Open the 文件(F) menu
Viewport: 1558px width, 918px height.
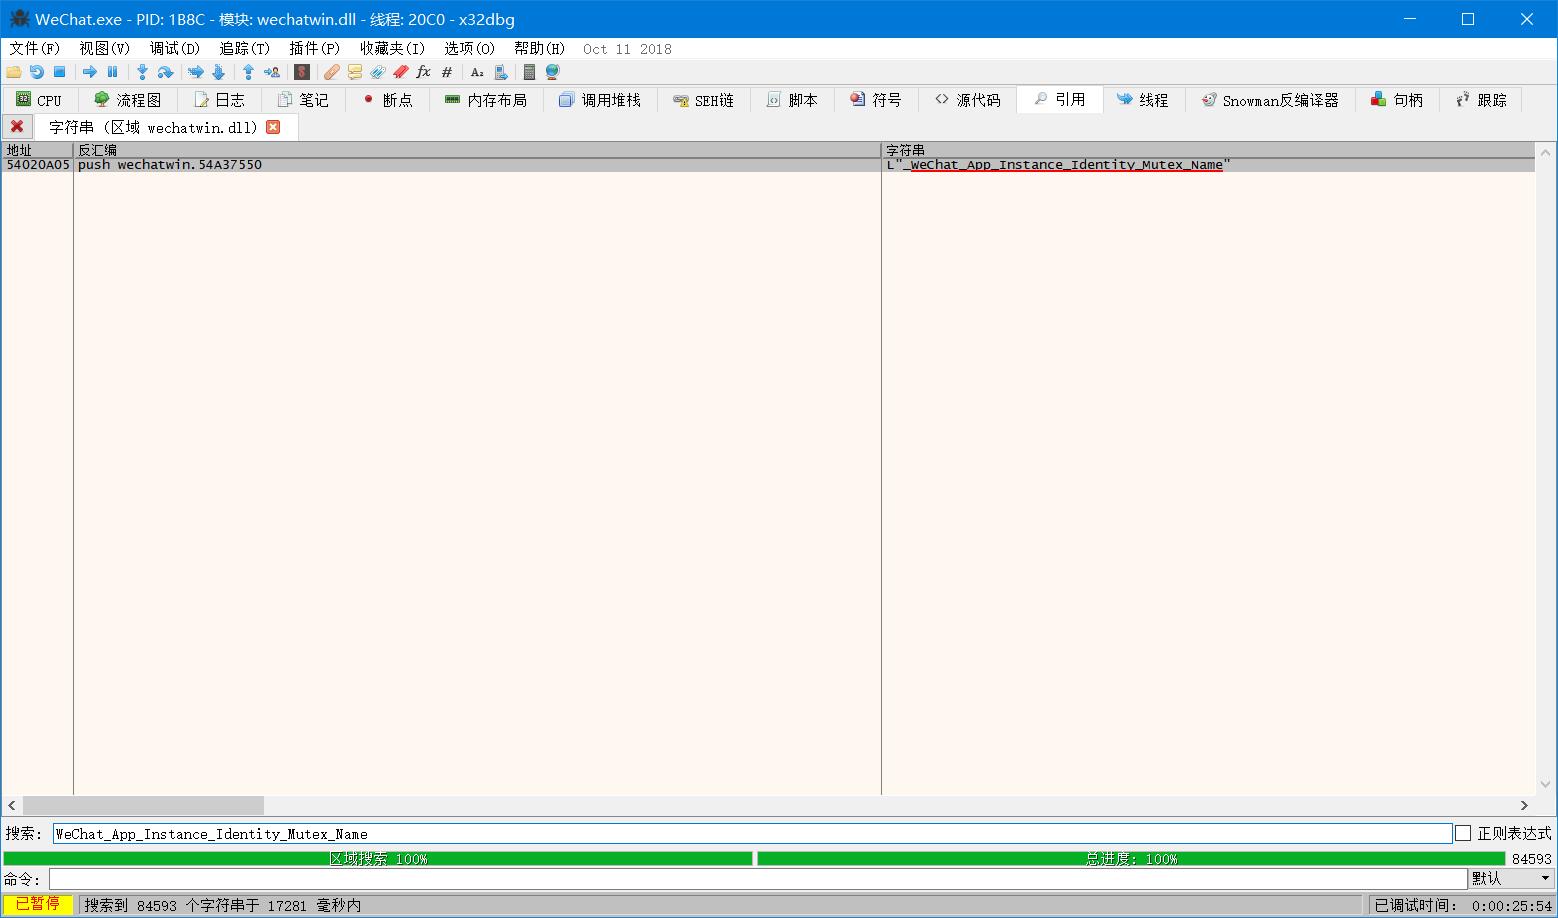click(x=35, y=48)
